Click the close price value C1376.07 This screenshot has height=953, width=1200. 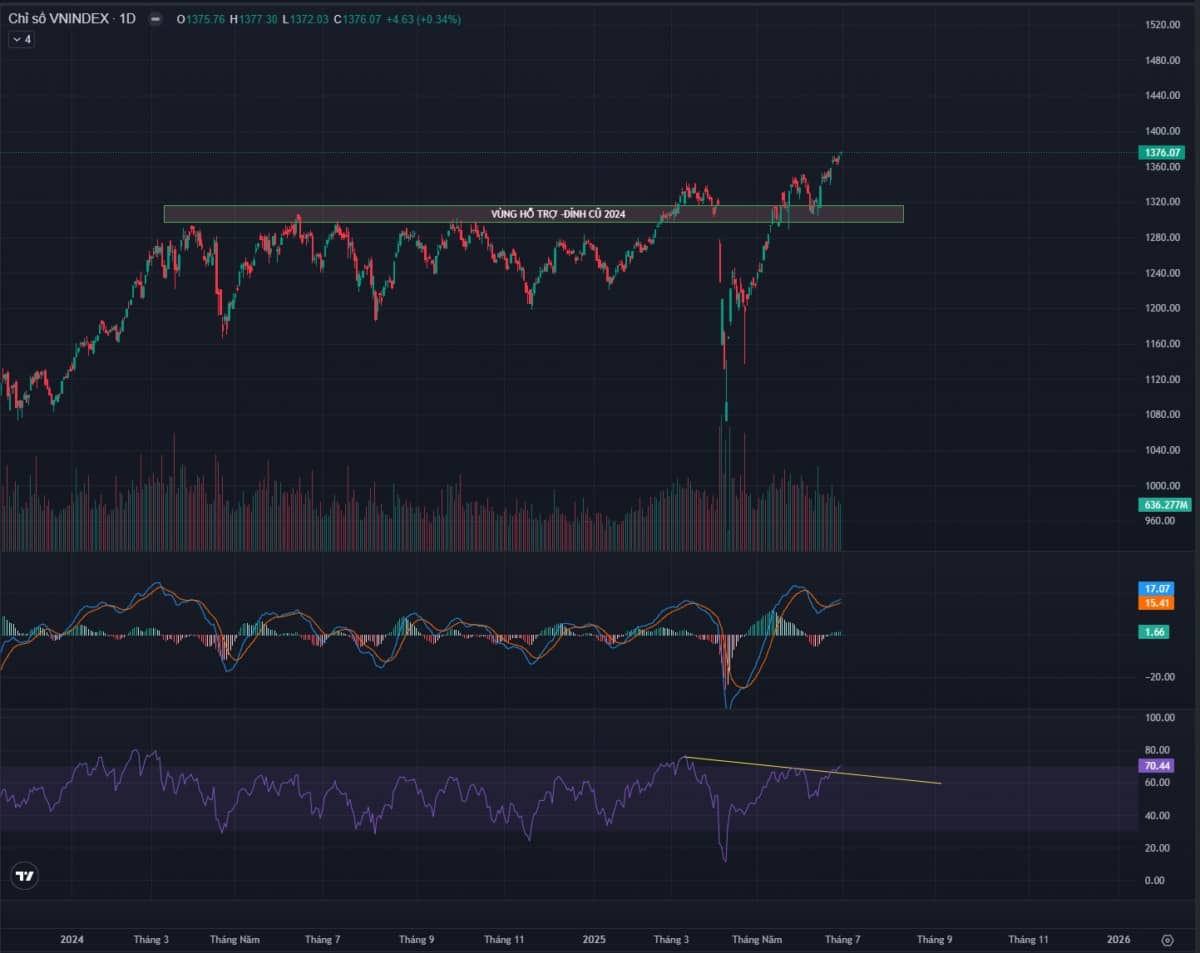pos(359,18)
